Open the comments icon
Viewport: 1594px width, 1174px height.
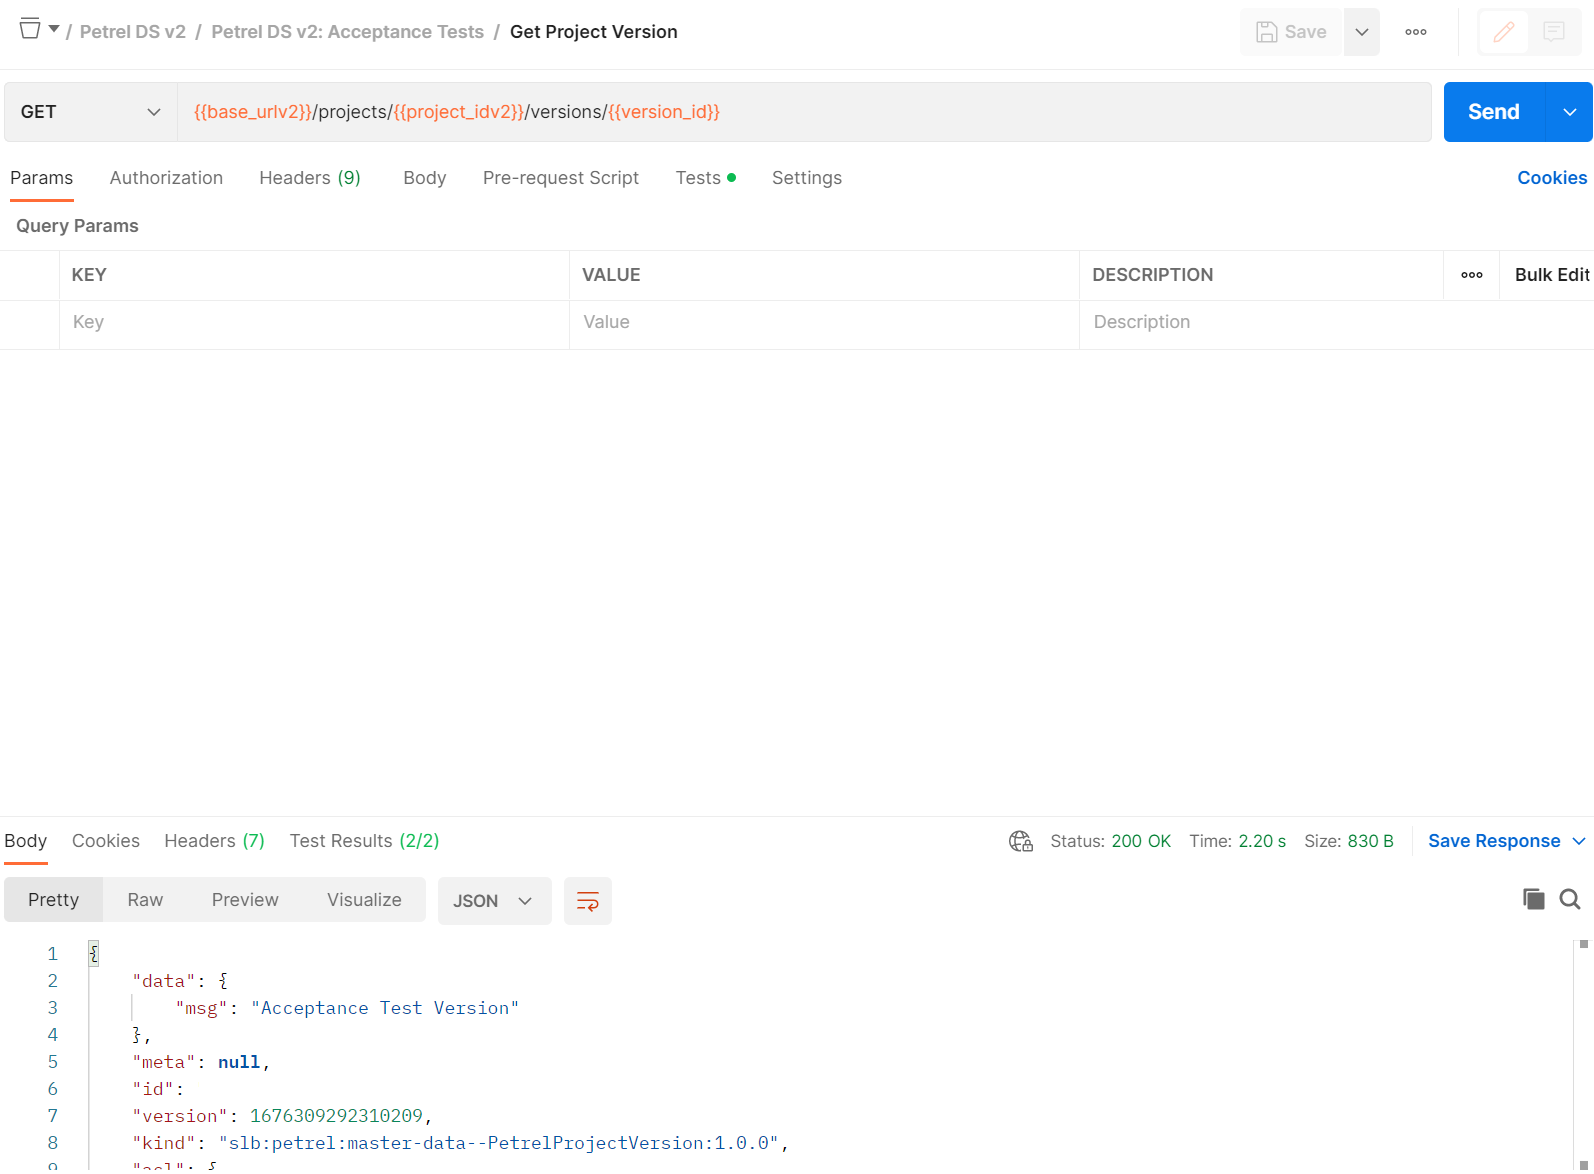tap(1554, 32)
